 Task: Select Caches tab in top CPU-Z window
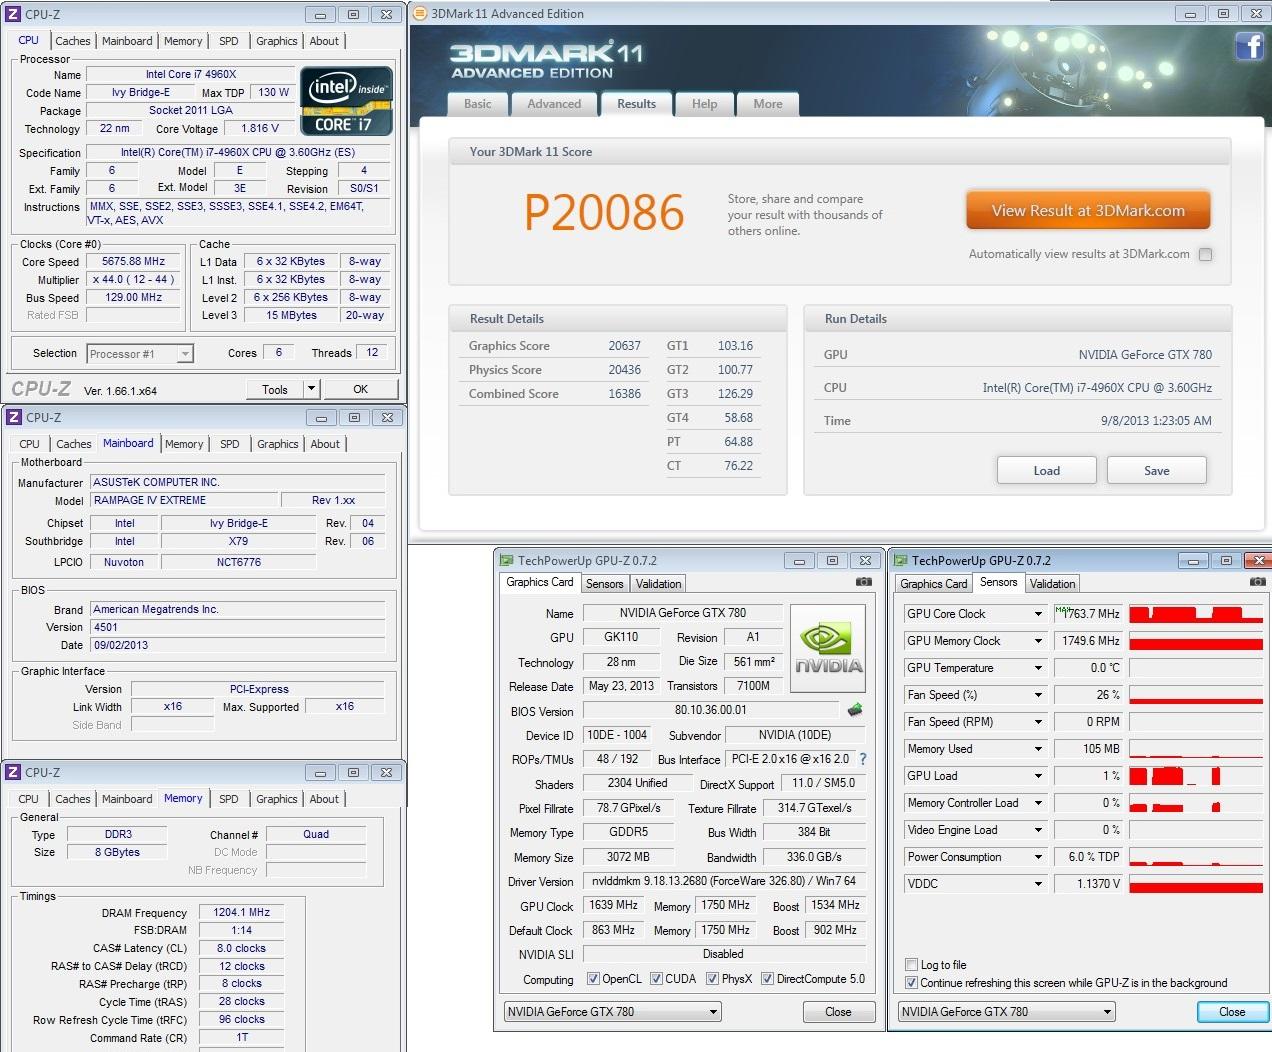coord(73,41)
